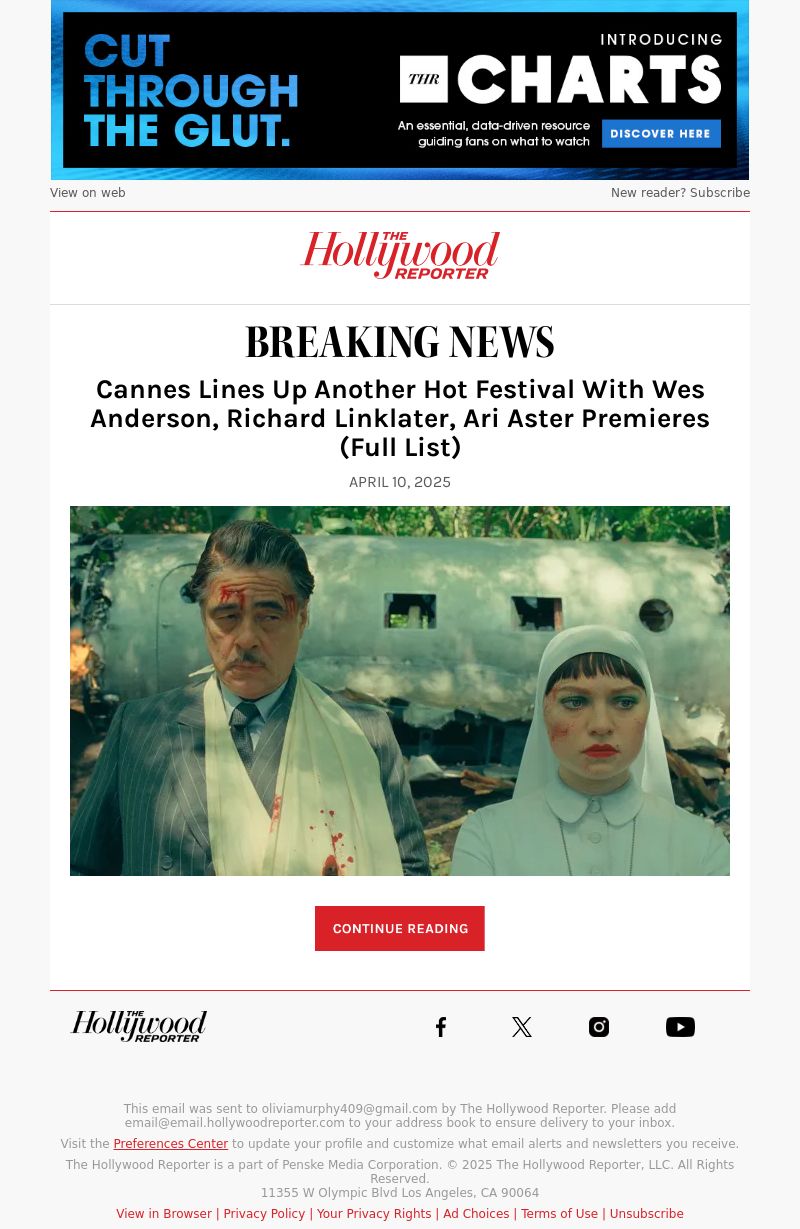
Task: Open the Preferences Center link
Action: tap(171, 1144)
